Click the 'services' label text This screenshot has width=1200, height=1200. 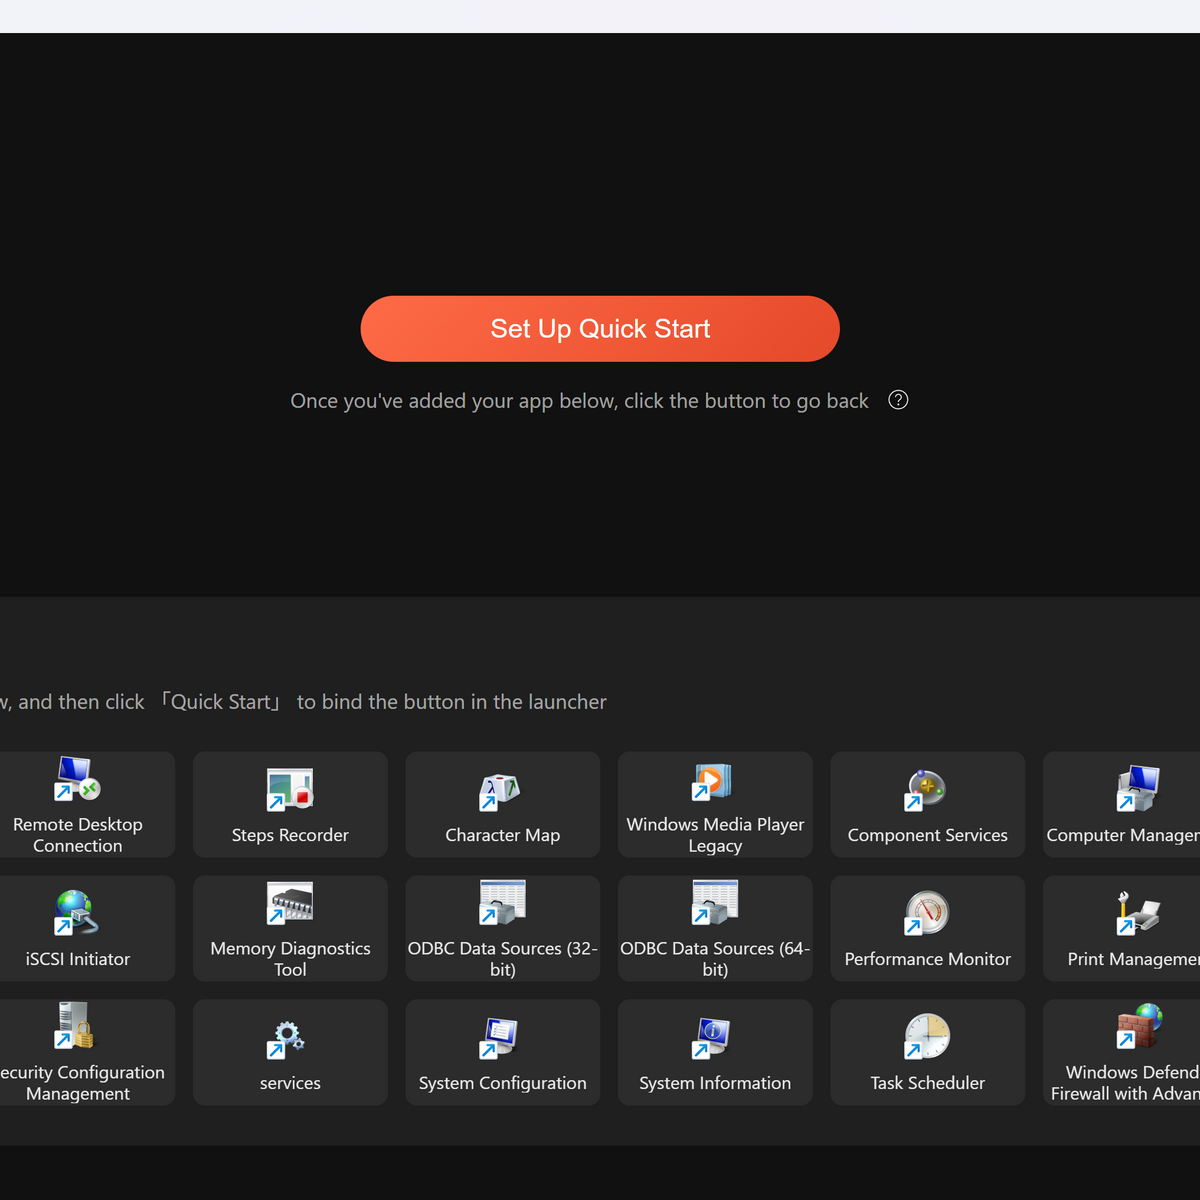click(290, 1083)
